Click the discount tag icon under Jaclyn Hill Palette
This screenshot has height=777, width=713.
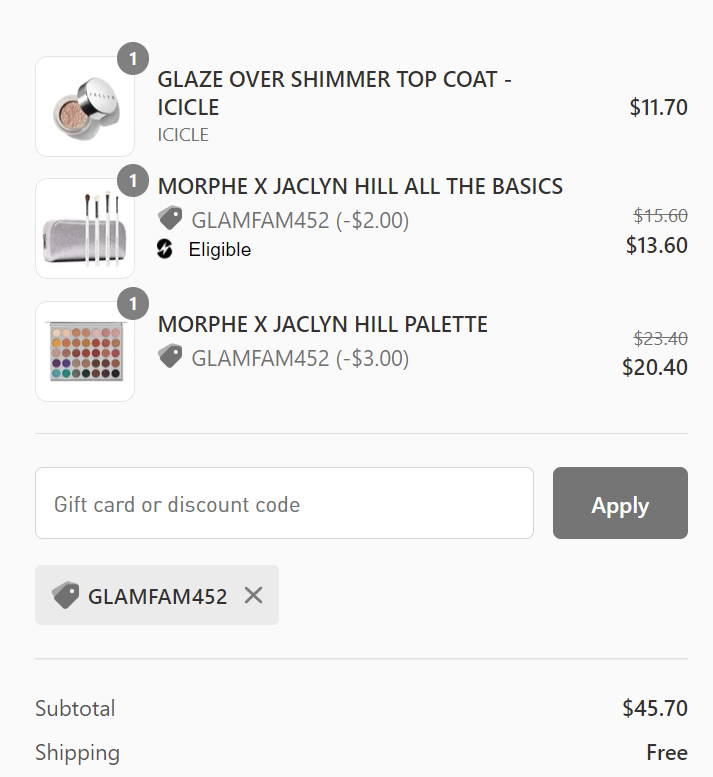point(170,356)
